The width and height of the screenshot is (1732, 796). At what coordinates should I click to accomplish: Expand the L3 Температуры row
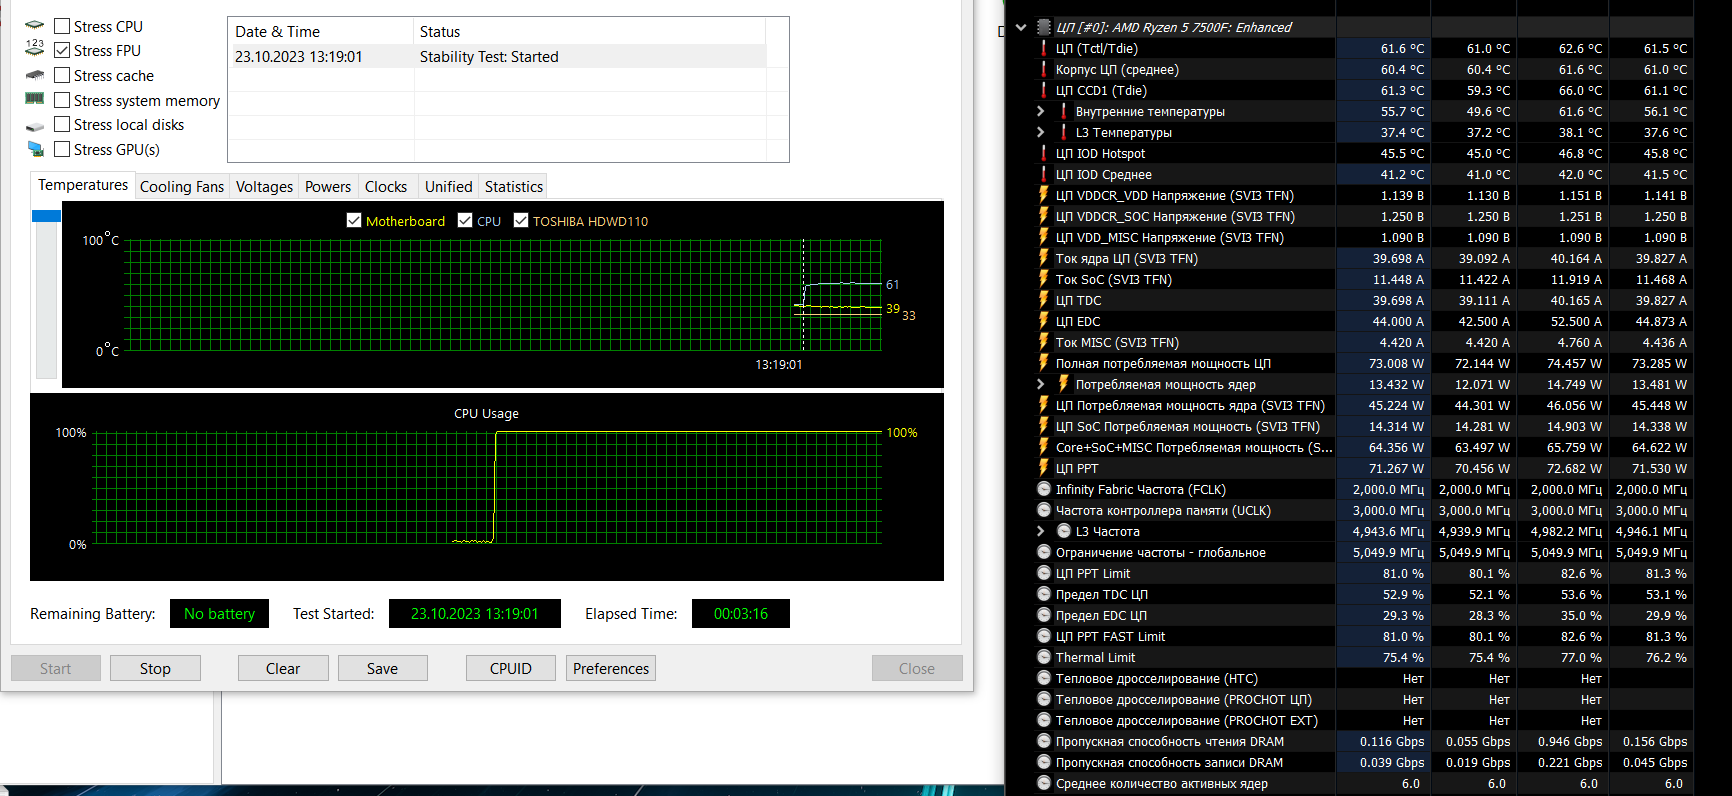pos(1040,132)
